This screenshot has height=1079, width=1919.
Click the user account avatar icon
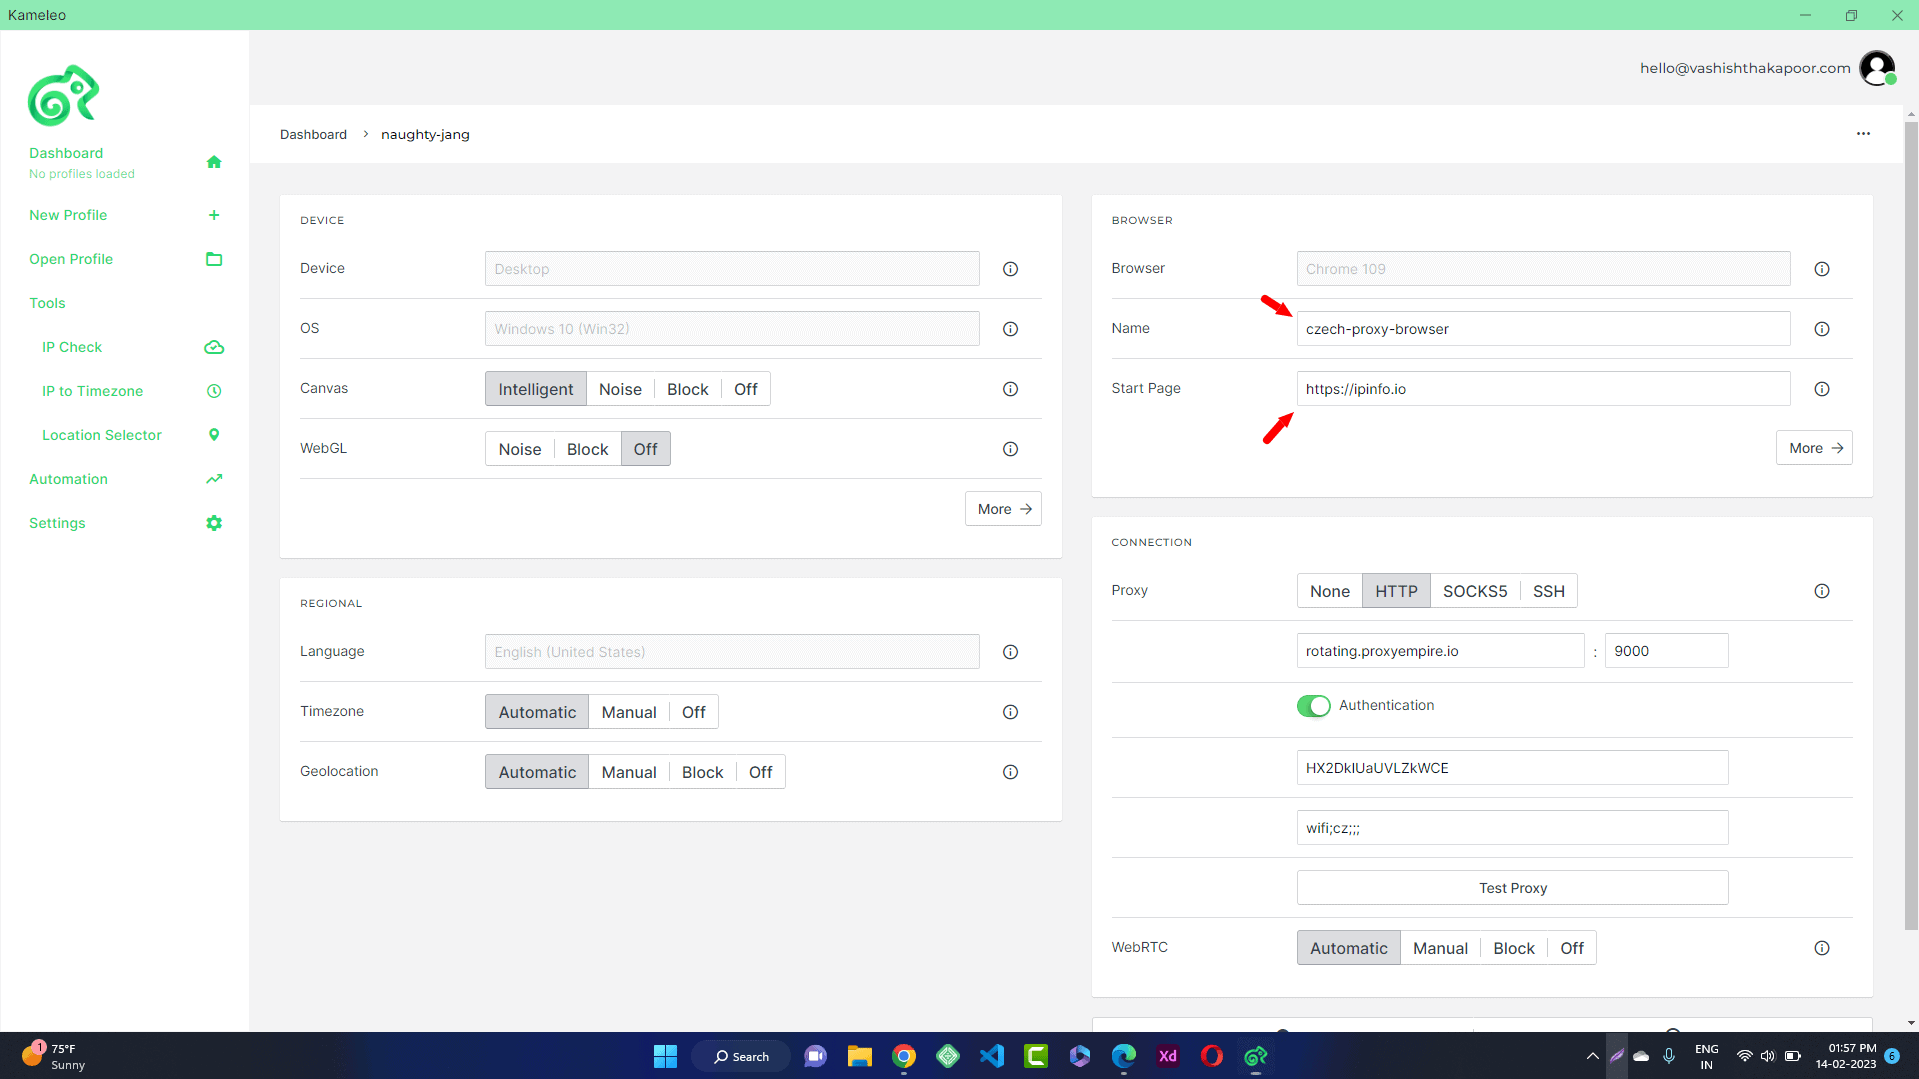point(1876,68)
